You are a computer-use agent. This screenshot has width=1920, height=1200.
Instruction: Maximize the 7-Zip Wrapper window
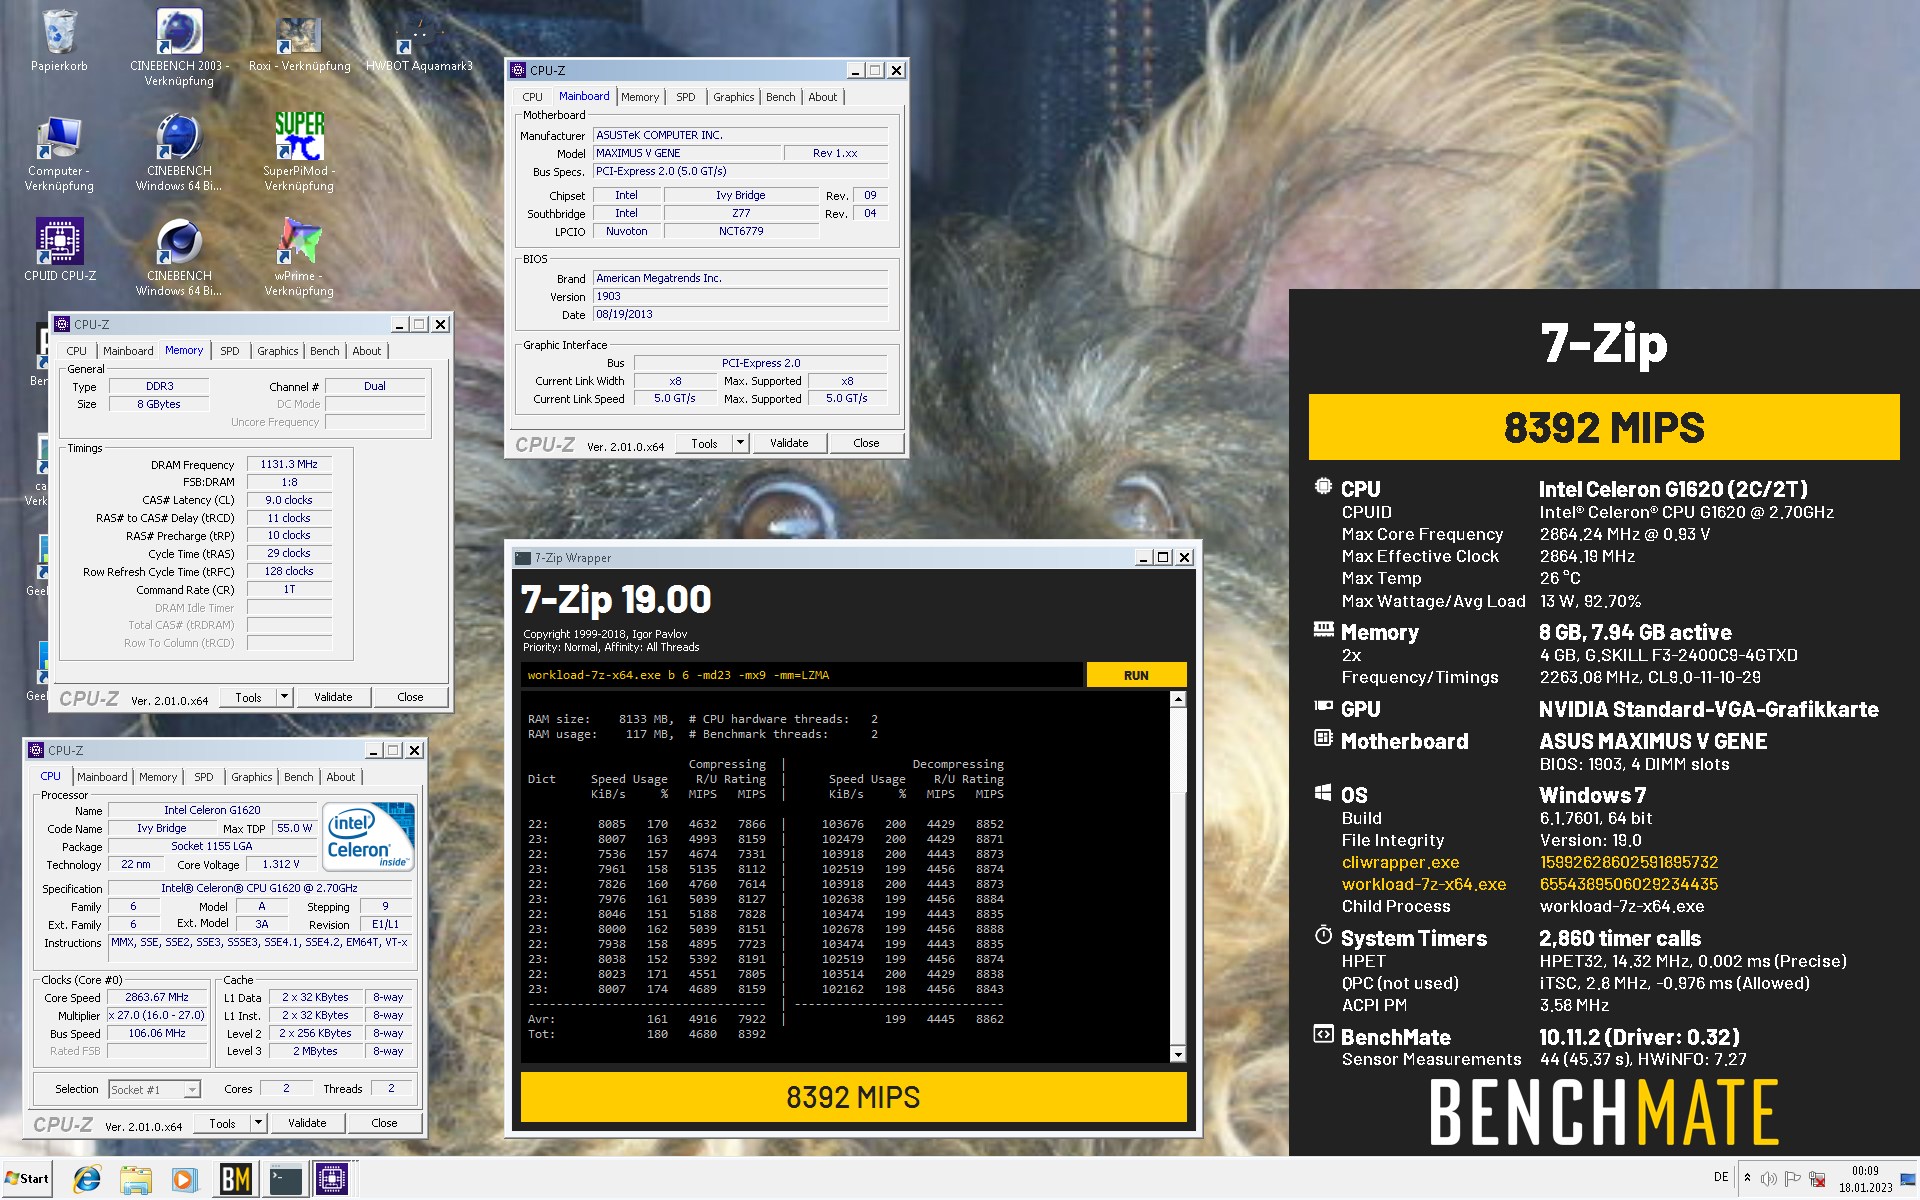pyautogui.click(x=1163, y=557)
